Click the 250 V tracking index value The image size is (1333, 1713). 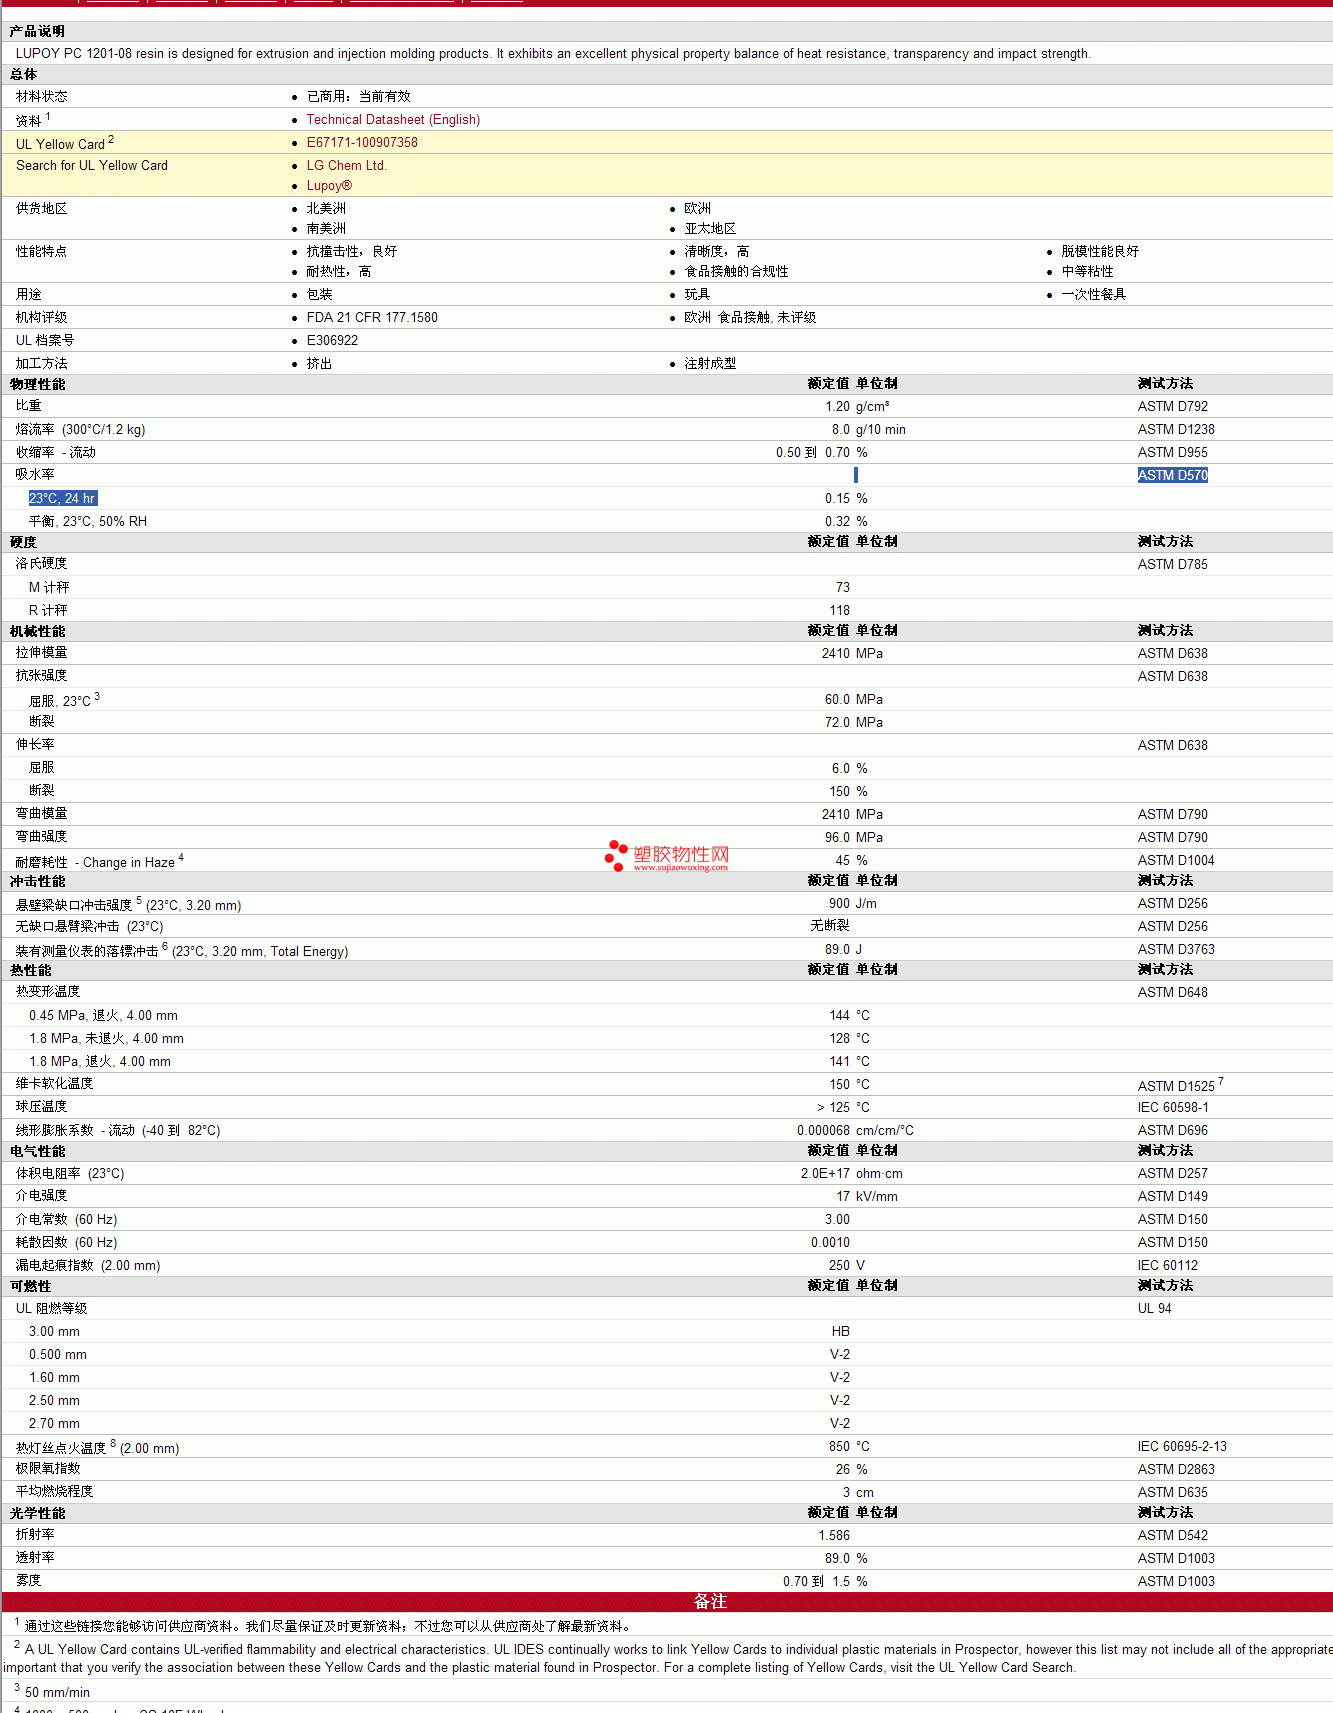coord(847,1265)
